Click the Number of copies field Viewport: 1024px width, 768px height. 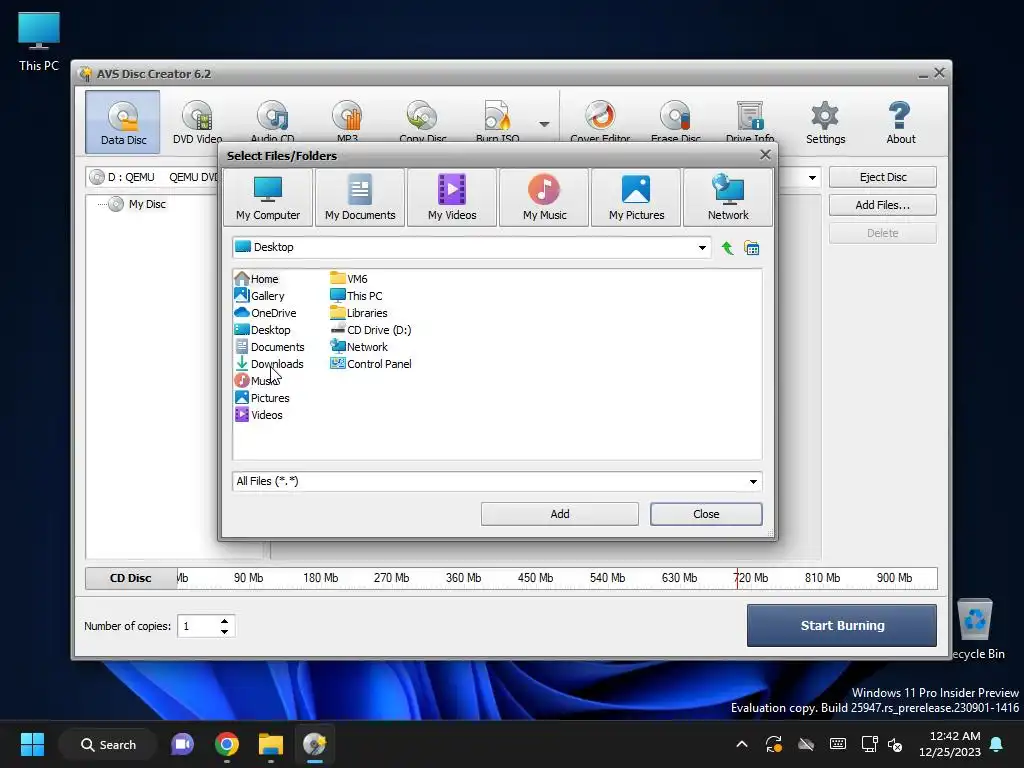pos(198,626)
